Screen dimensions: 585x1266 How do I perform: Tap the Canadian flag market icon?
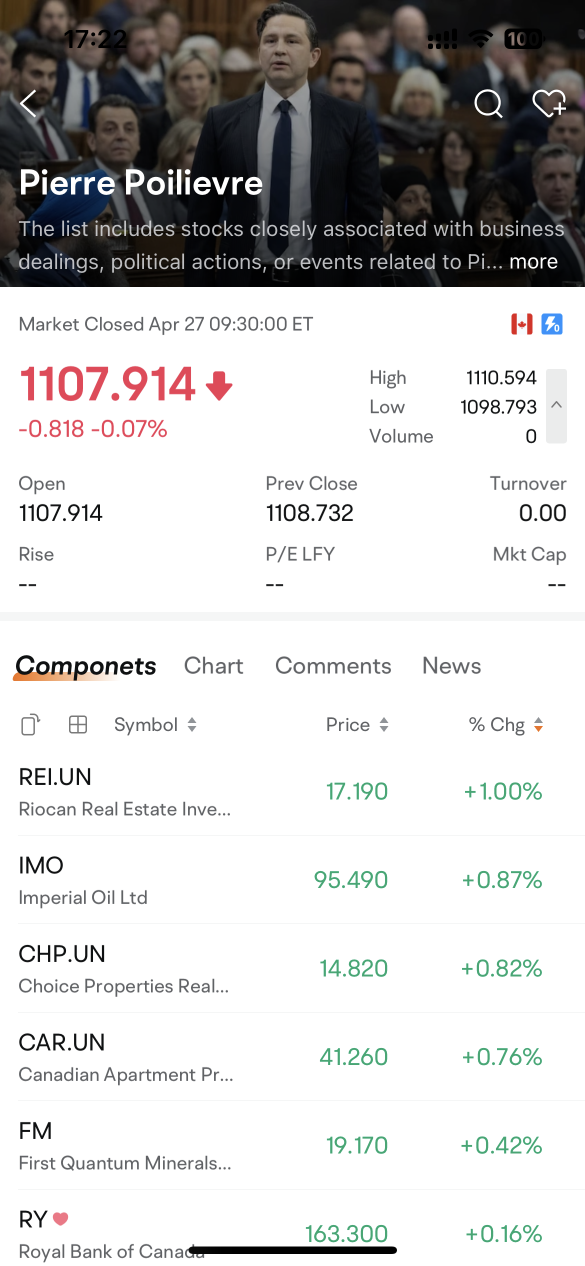[522, 324]
